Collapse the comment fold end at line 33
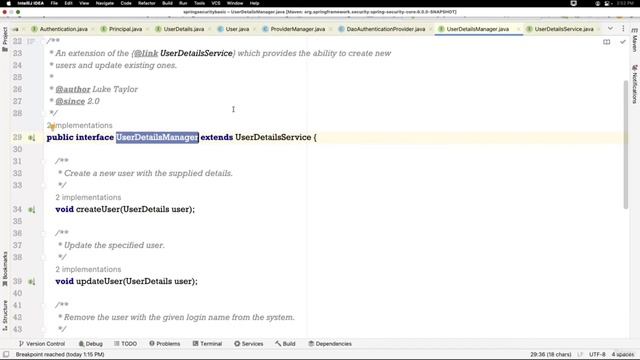The width and height of the screenshot is (640, 360). (x=43, y=185)
